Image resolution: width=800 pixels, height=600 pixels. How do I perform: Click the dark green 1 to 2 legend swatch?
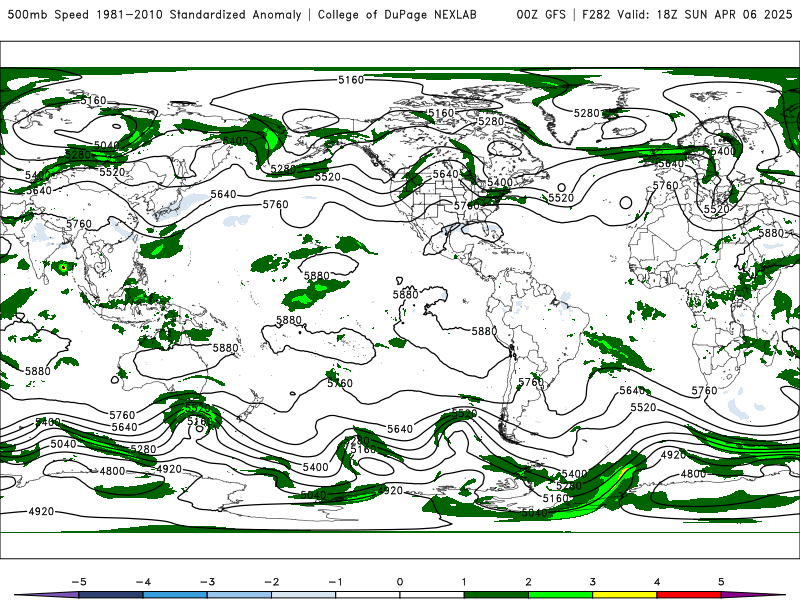click(496, 595)
